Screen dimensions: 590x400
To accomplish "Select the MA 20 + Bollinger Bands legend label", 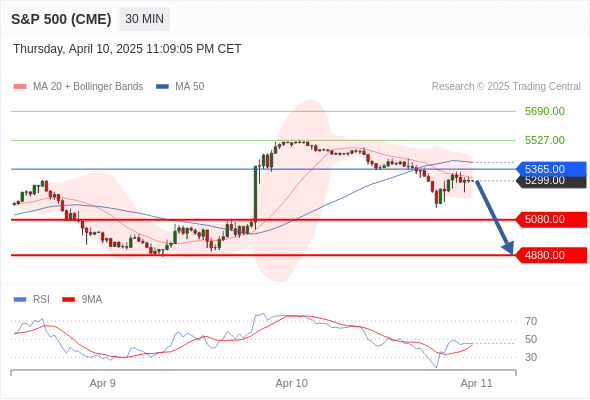I will pyautogui.click(x=88, y=87).
